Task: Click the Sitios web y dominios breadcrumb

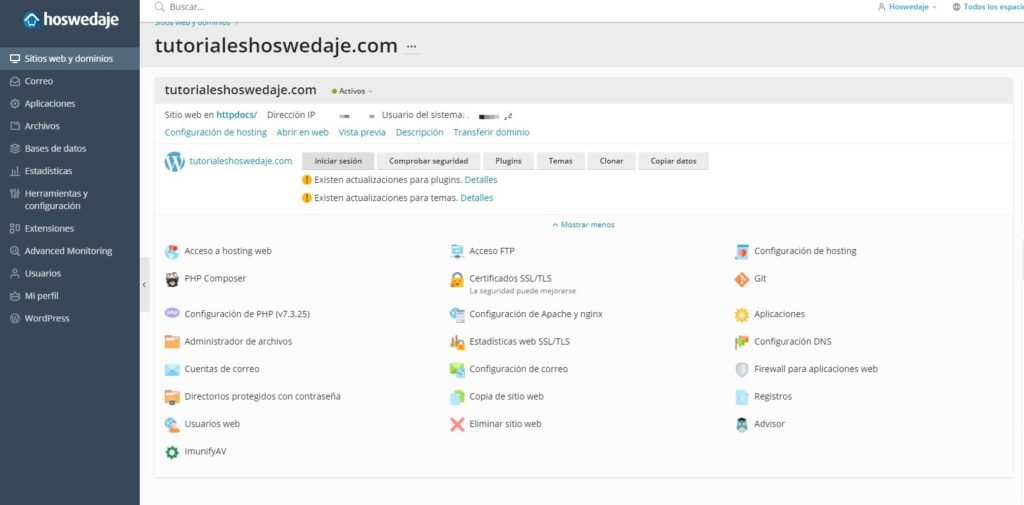Action: click(x=193, y=23)
